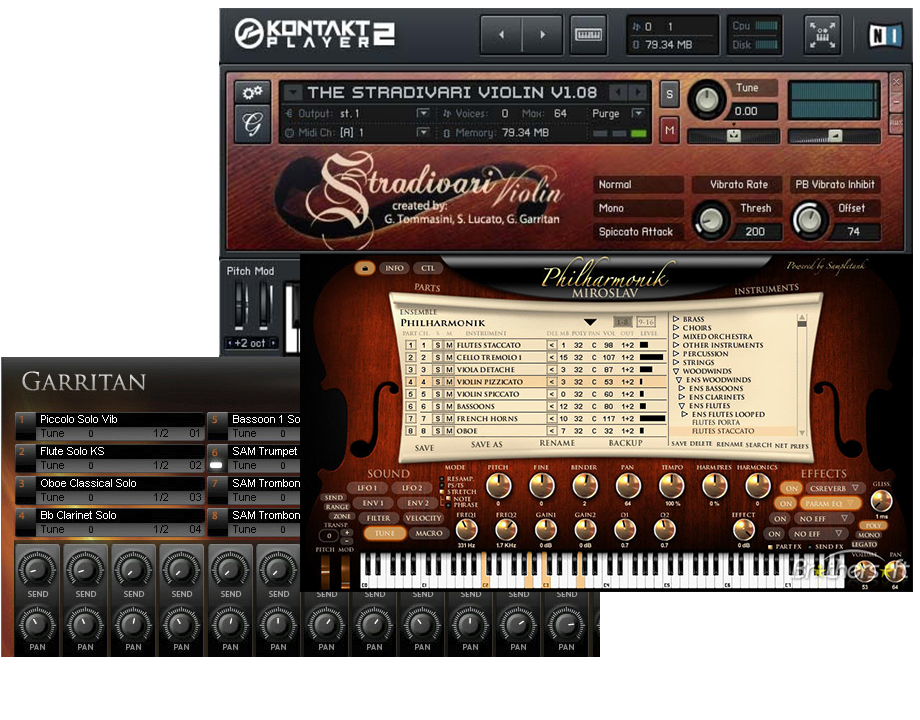Click the PB Vibrato Inhibit Offset knob
920x720 pixels.
click(809, 220)
